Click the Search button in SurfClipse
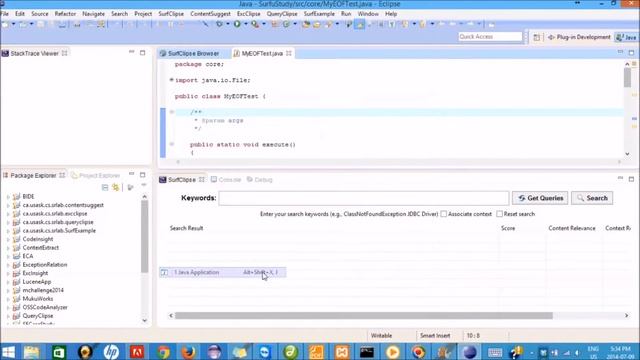 click(x=592, y=198)
